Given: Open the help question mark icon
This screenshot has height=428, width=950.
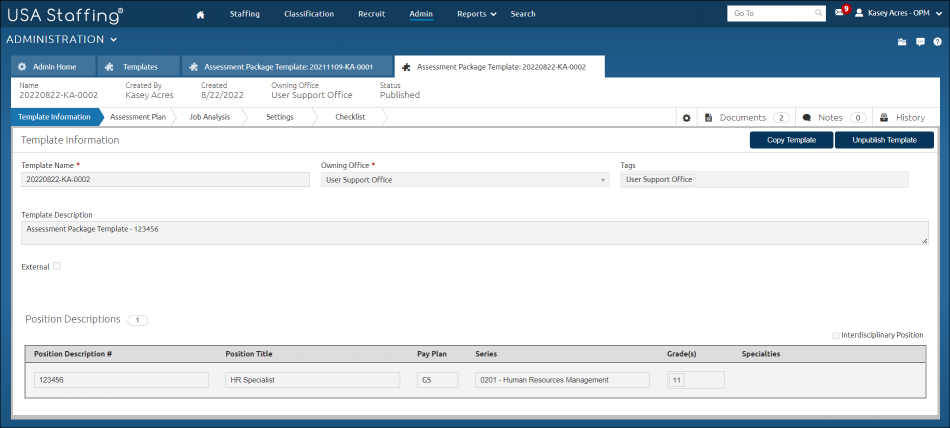Looking at the screenshot, I should [x=937, y=42].
